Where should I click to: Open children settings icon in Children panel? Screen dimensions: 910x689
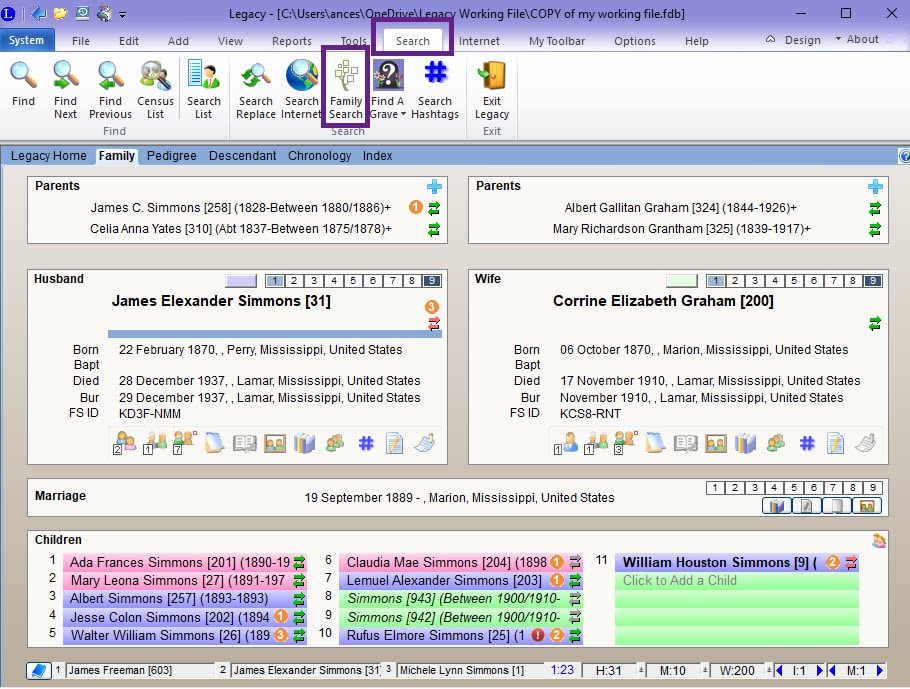pyautogui.click(x=879, y=540)
